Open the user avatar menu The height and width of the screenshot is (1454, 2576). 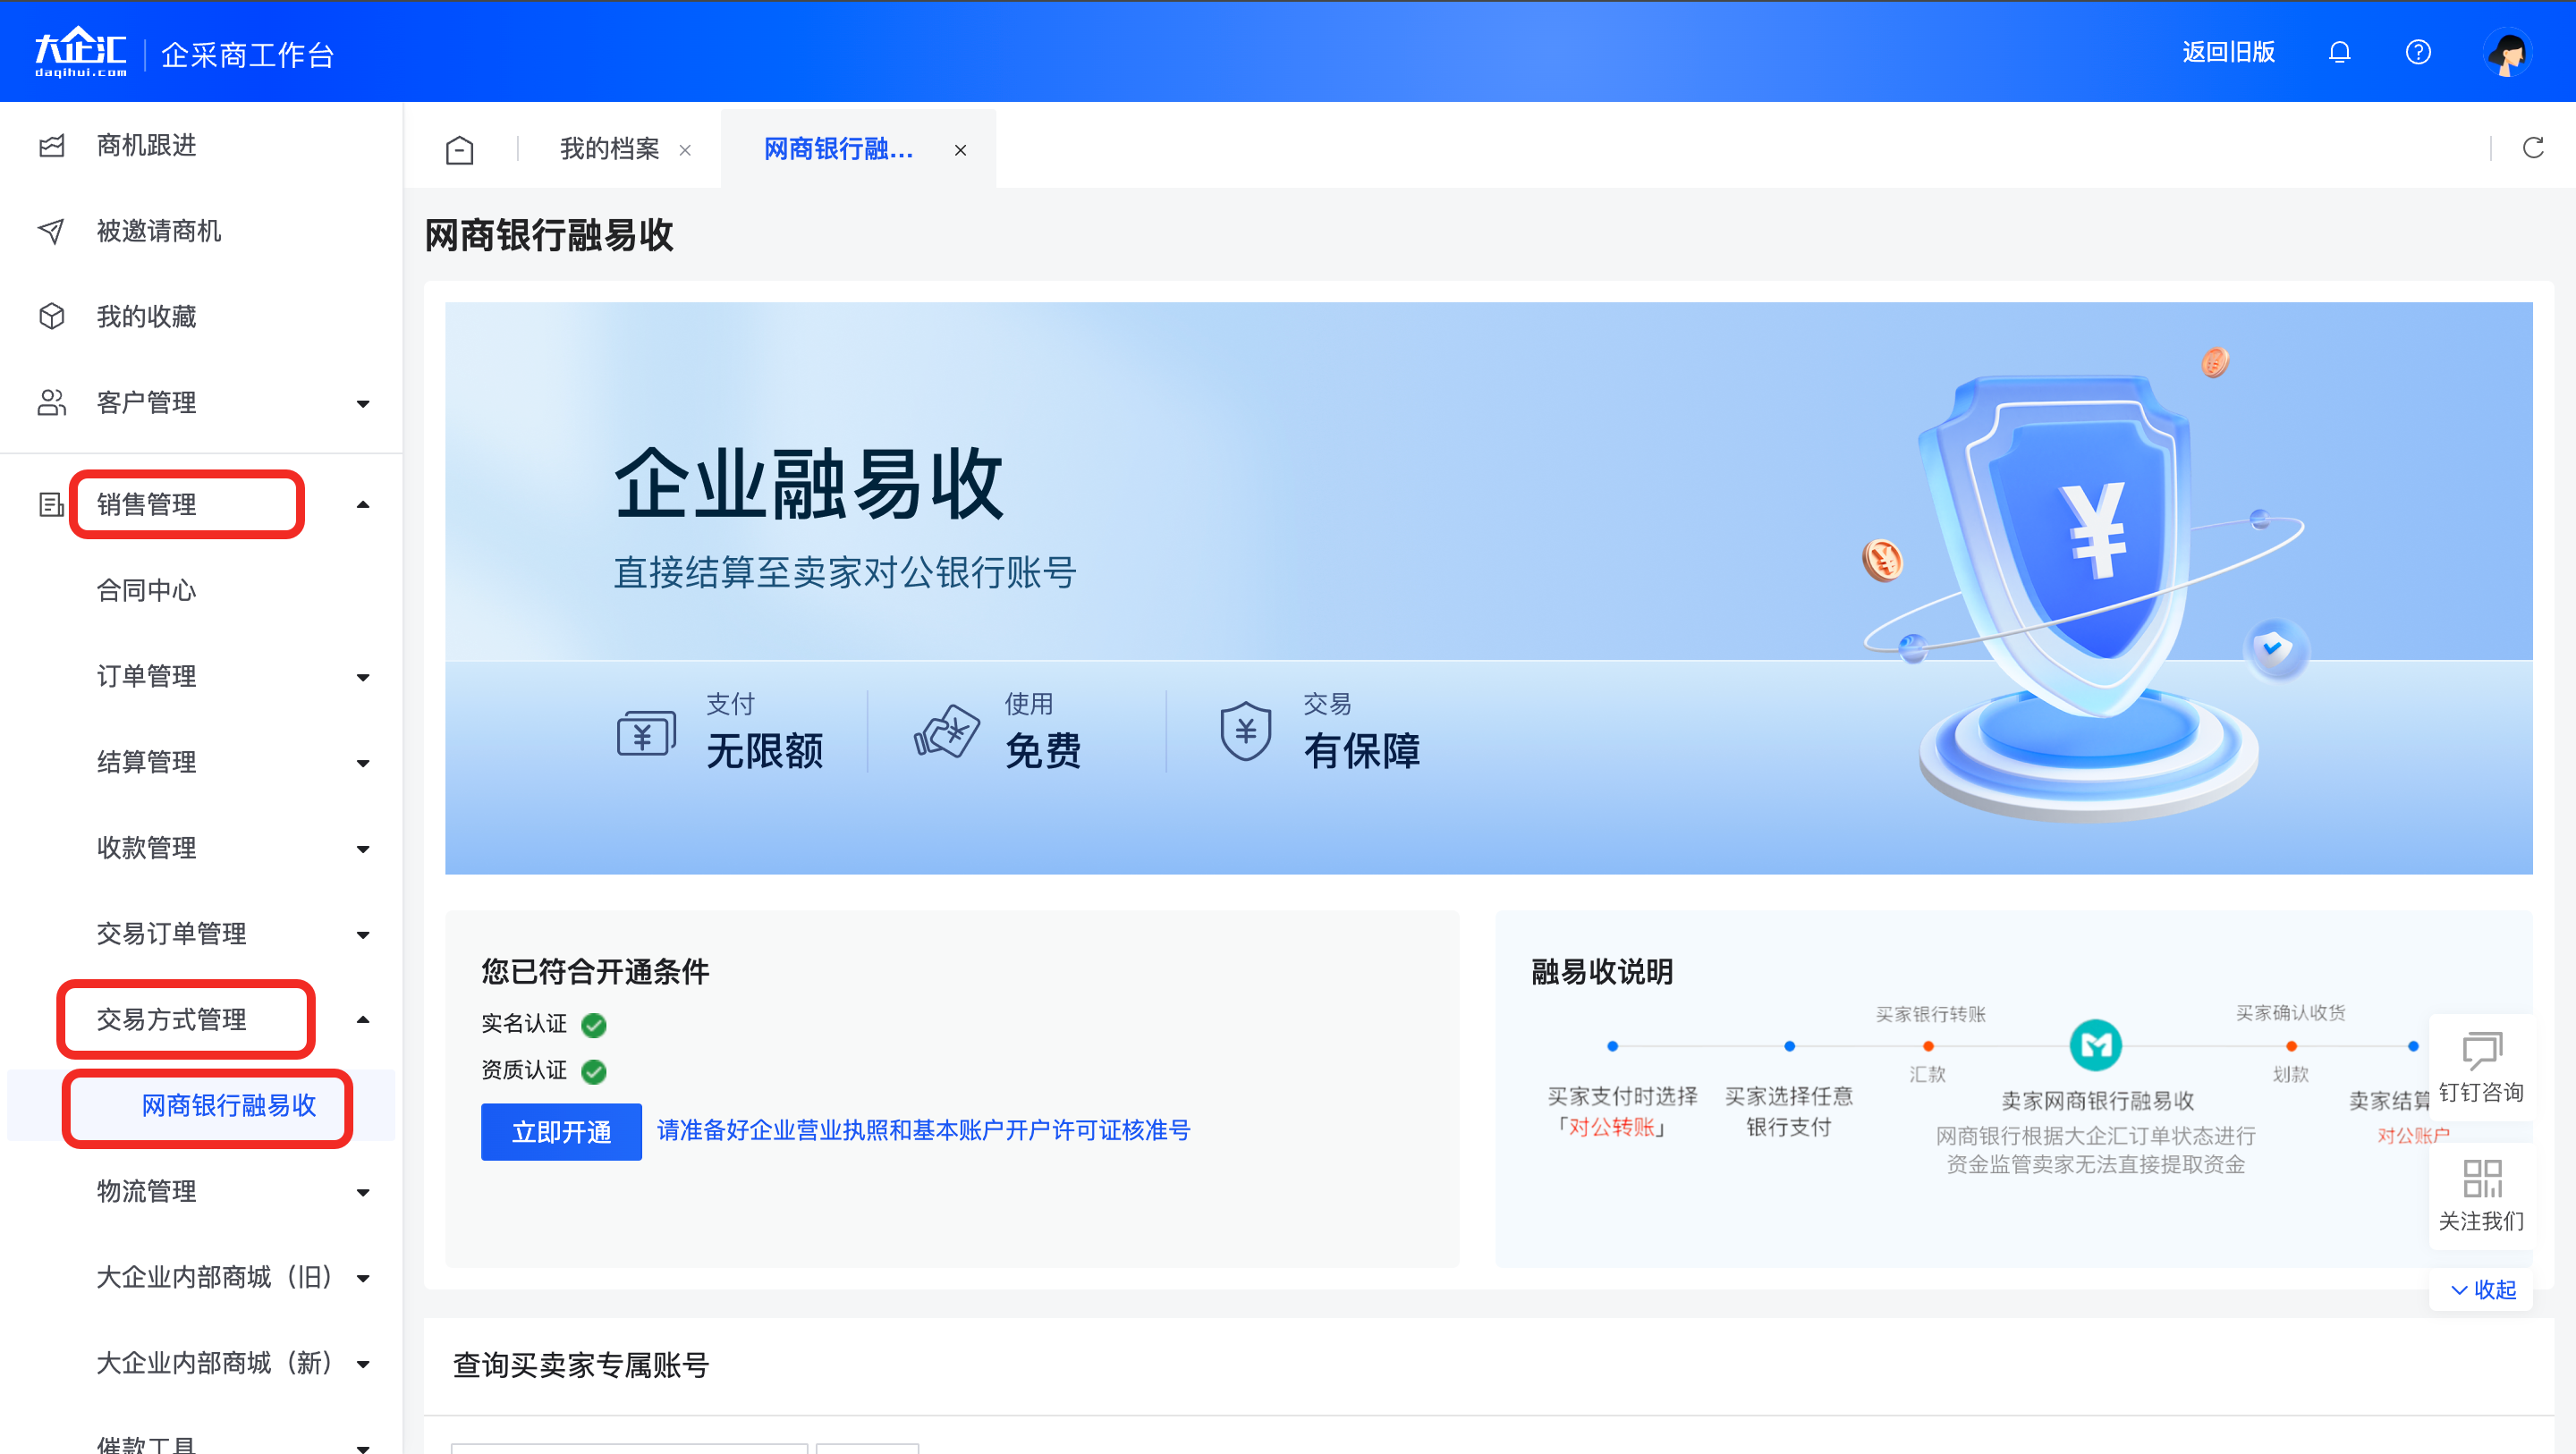[2507, 52]
